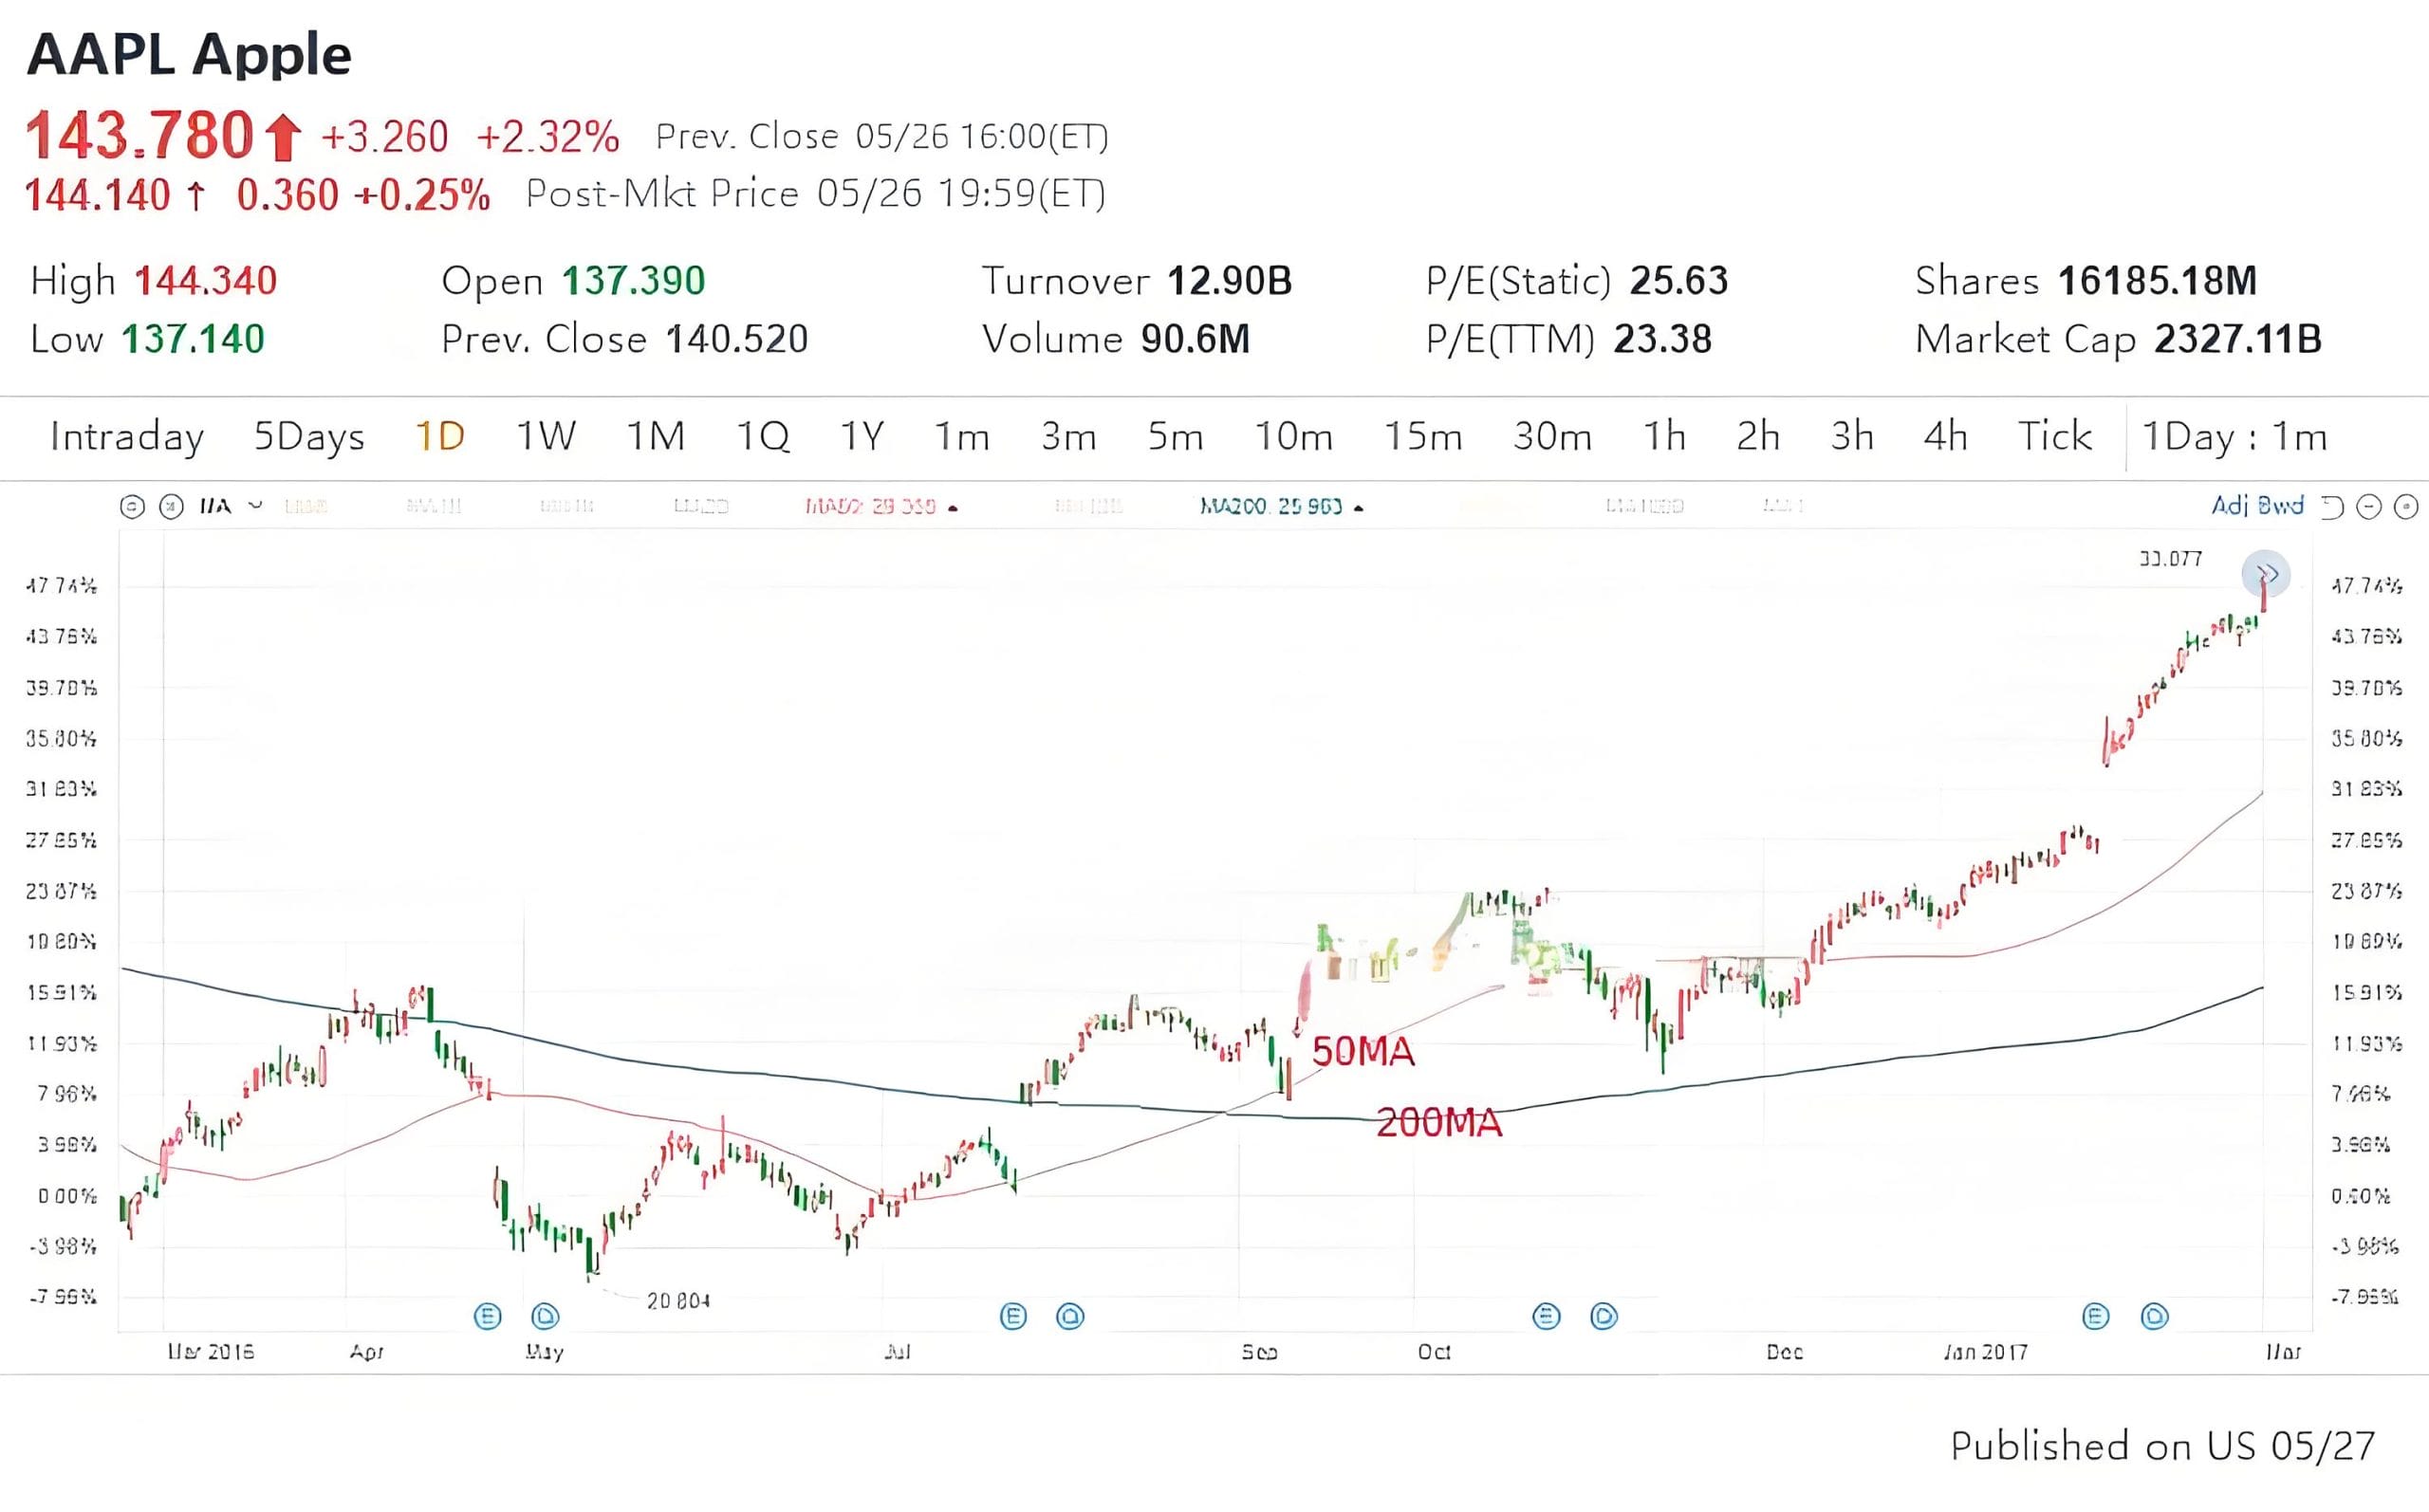Click the earnings E marker near May
2429x1512 pixels.
487,1316
